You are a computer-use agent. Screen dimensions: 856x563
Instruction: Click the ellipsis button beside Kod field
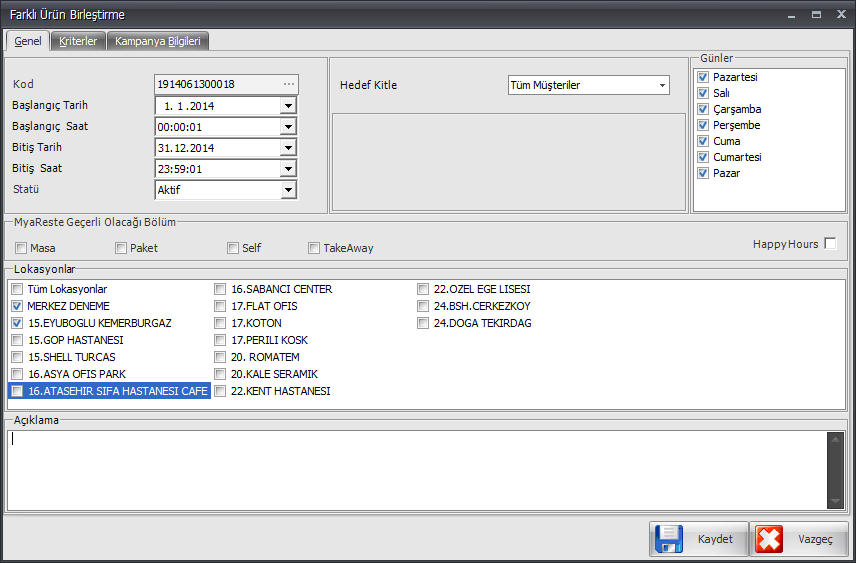pos(289,84)
